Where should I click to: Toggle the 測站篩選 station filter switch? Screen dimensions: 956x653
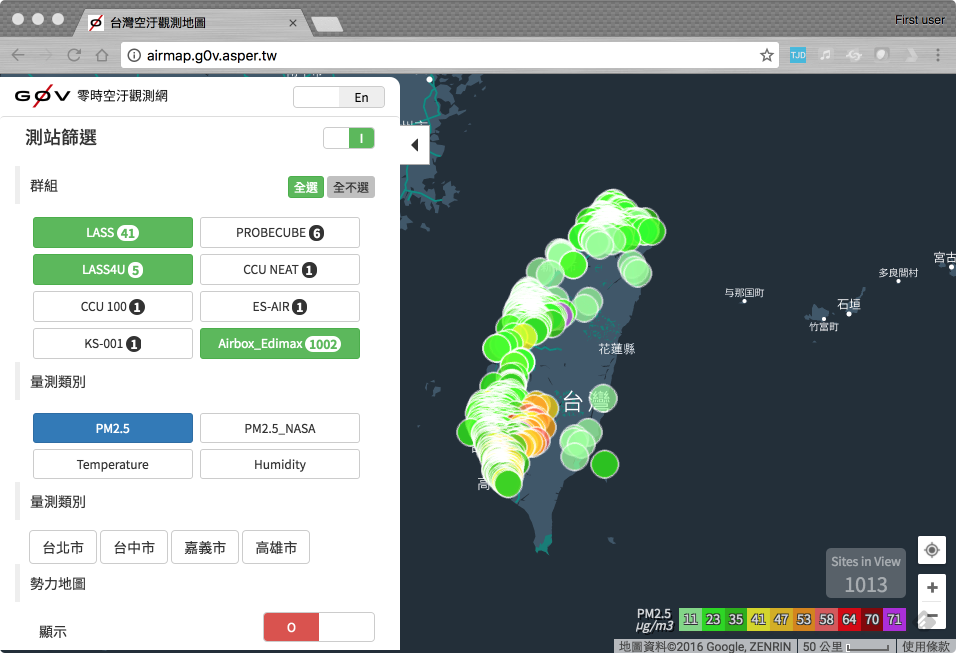[349, 138]
